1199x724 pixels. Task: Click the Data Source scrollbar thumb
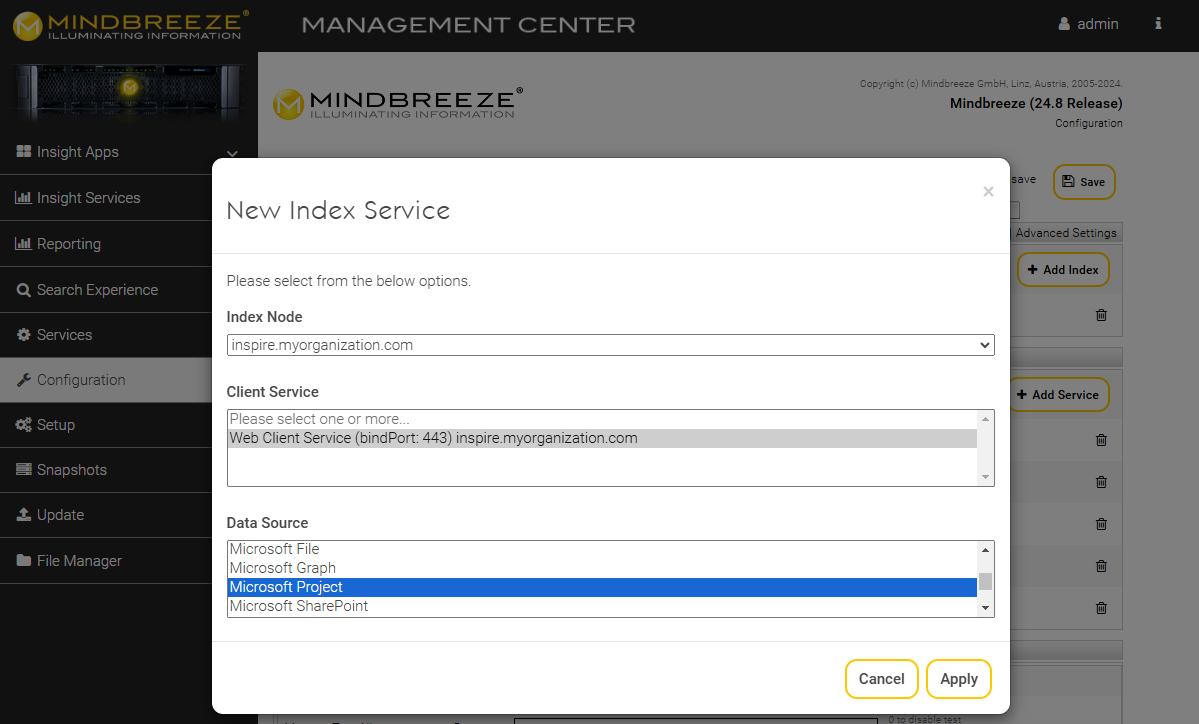986,581
